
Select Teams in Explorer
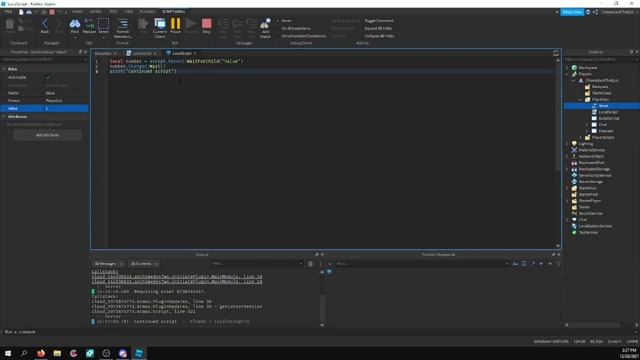coord(584,207)
